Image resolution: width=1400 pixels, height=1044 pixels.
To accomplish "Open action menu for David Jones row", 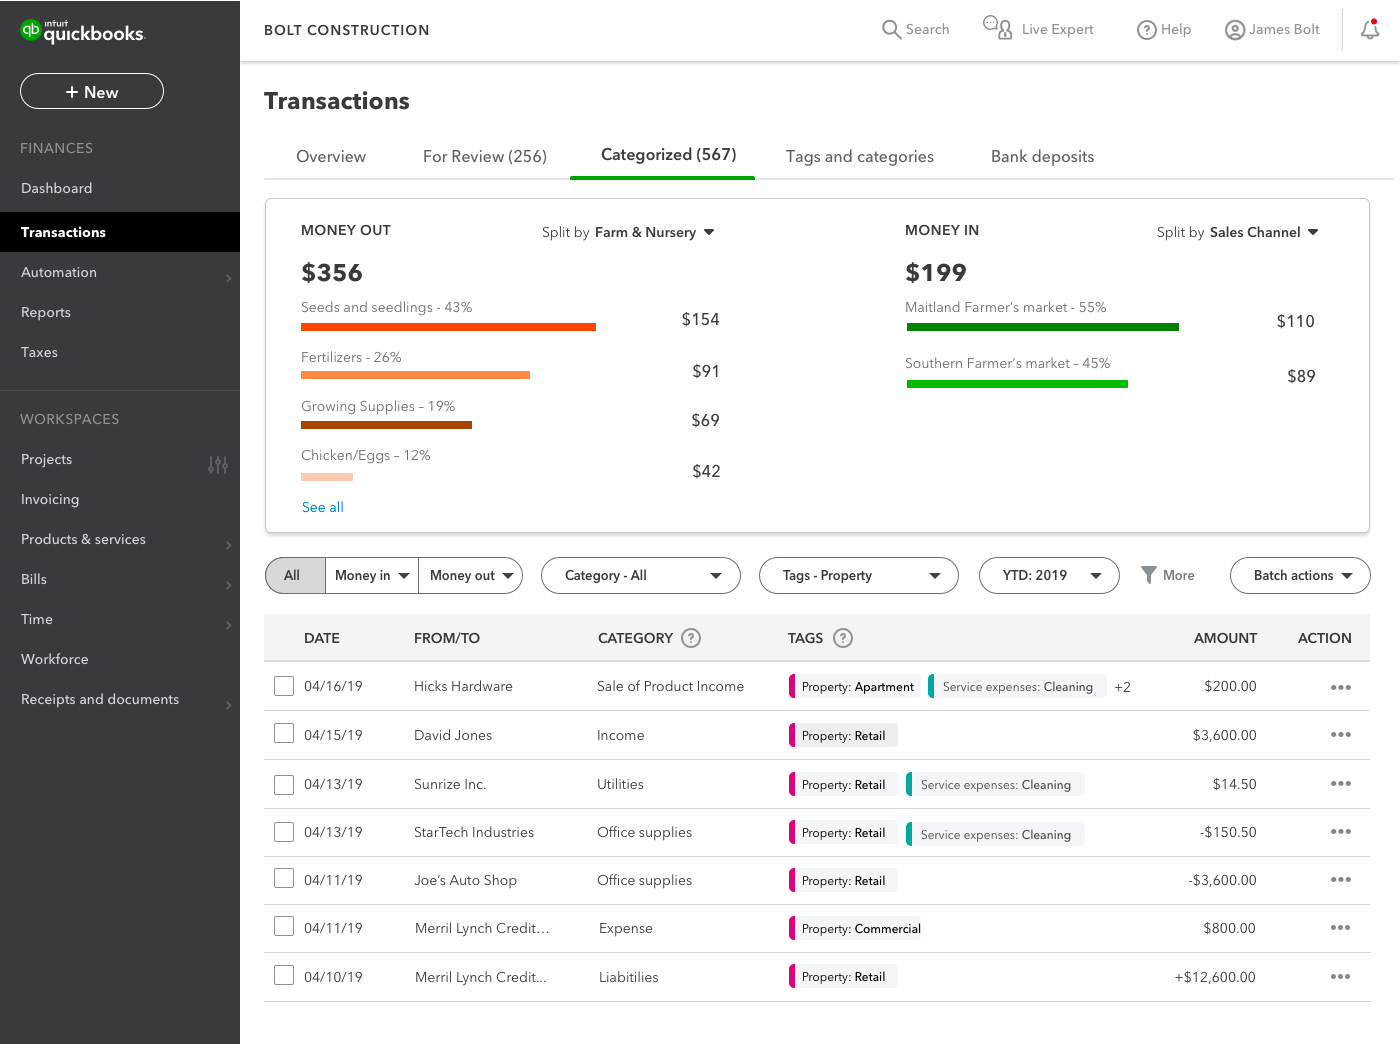I will click(x=1341, y=735).
